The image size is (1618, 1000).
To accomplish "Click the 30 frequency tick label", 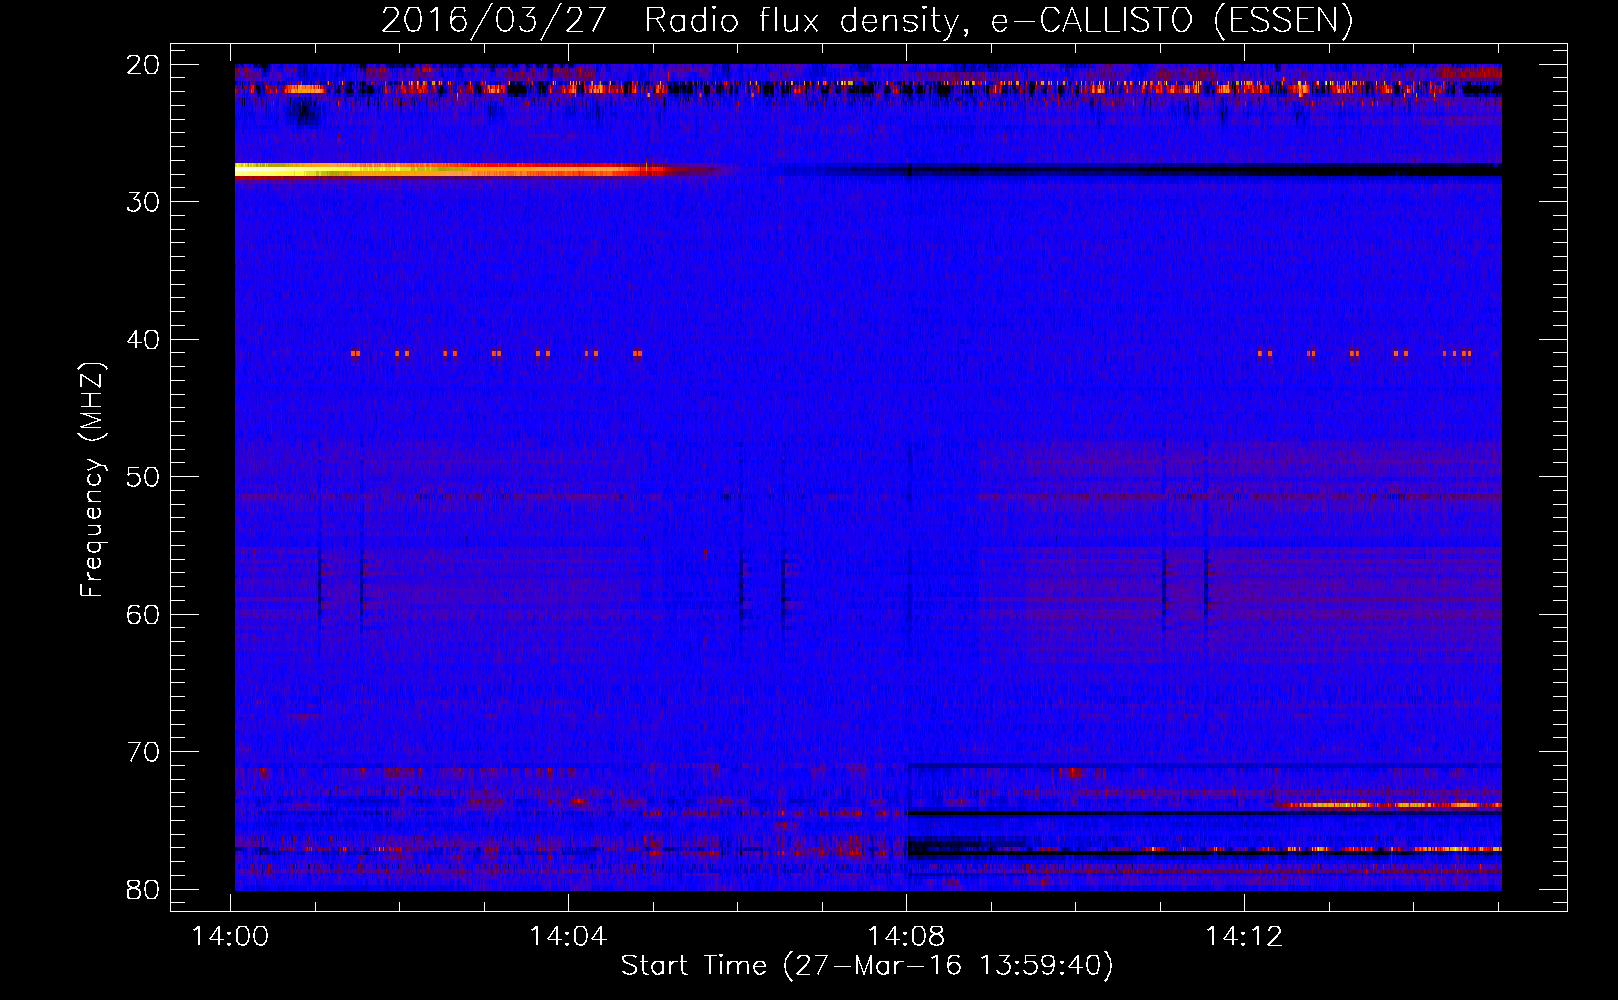I will tap(144, 202).
